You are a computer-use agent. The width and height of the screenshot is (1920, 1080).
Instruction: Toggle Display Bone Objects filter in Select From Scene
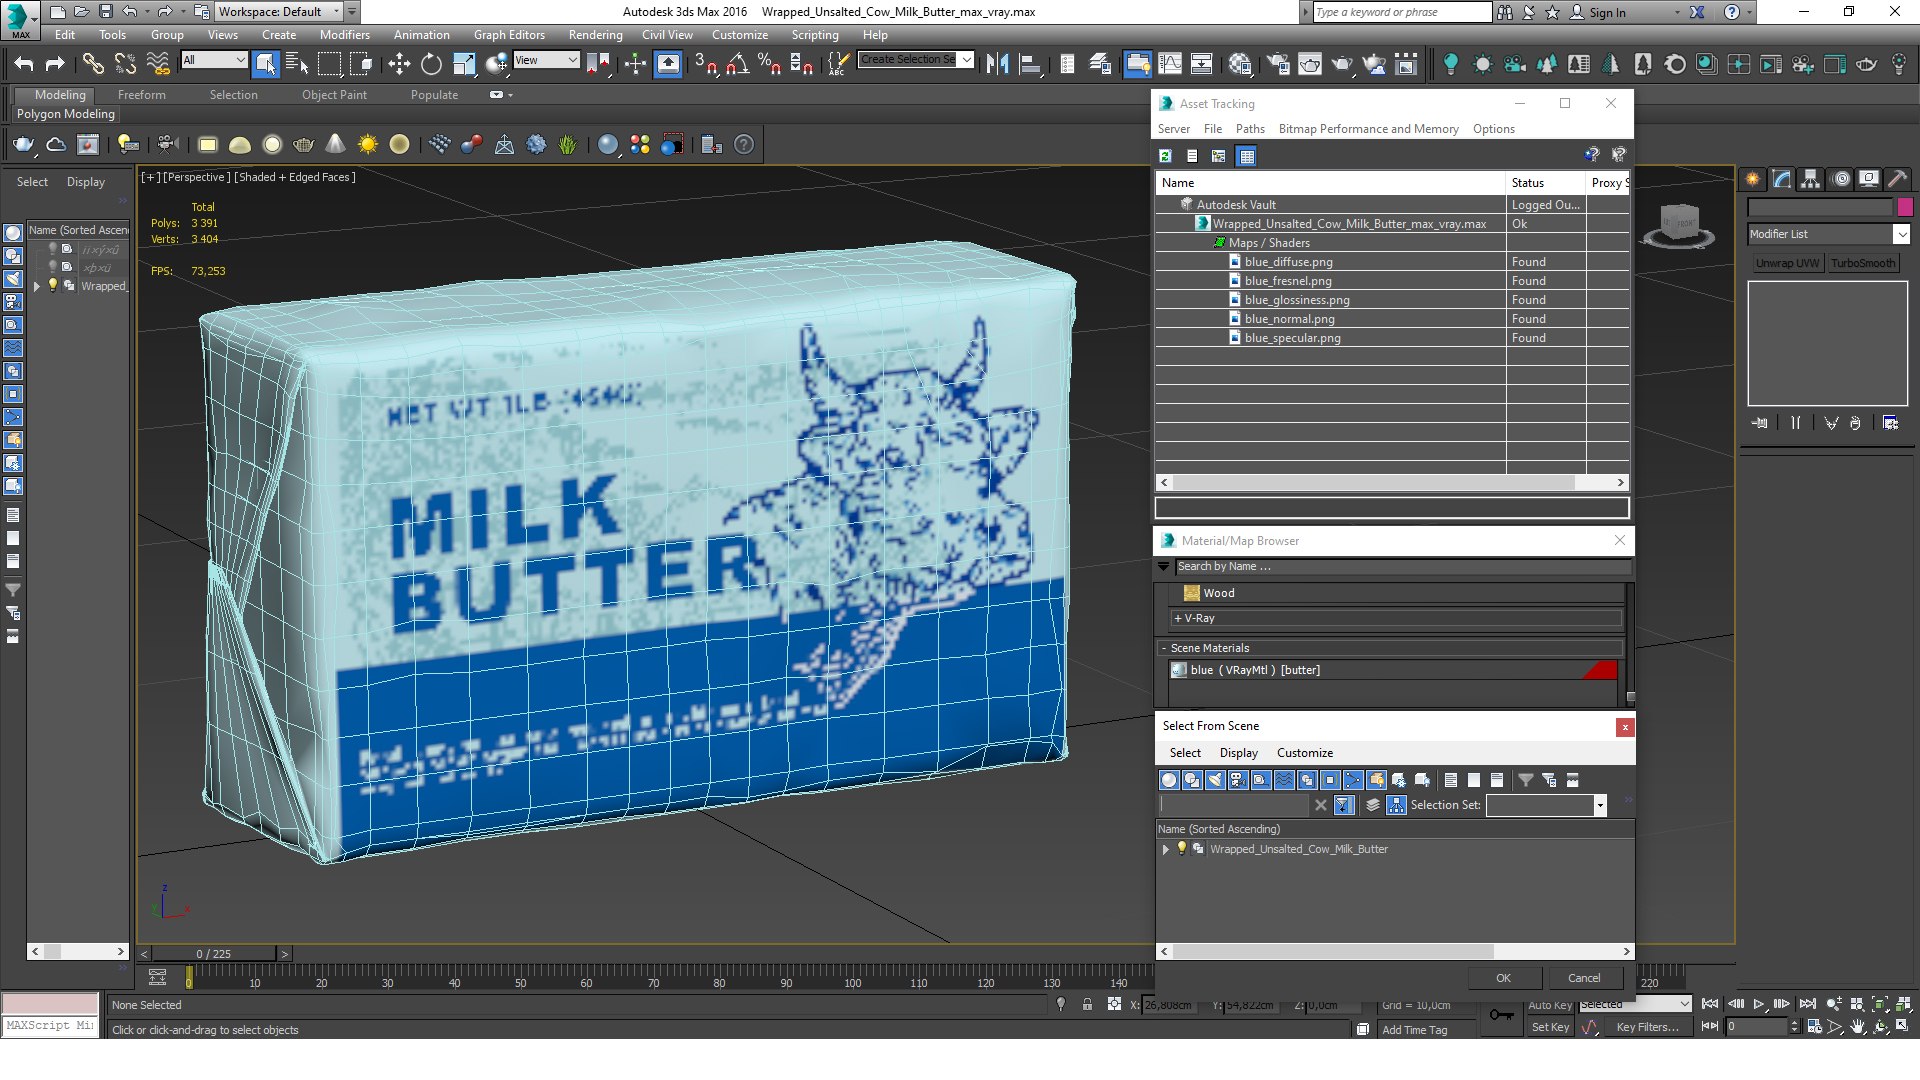tap(1353, 780)
